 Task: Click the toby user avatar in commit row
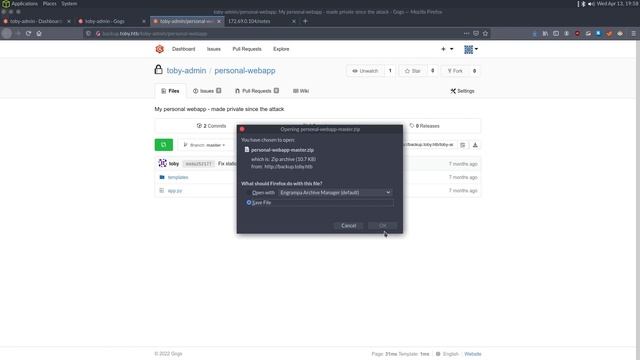[162, 163]
